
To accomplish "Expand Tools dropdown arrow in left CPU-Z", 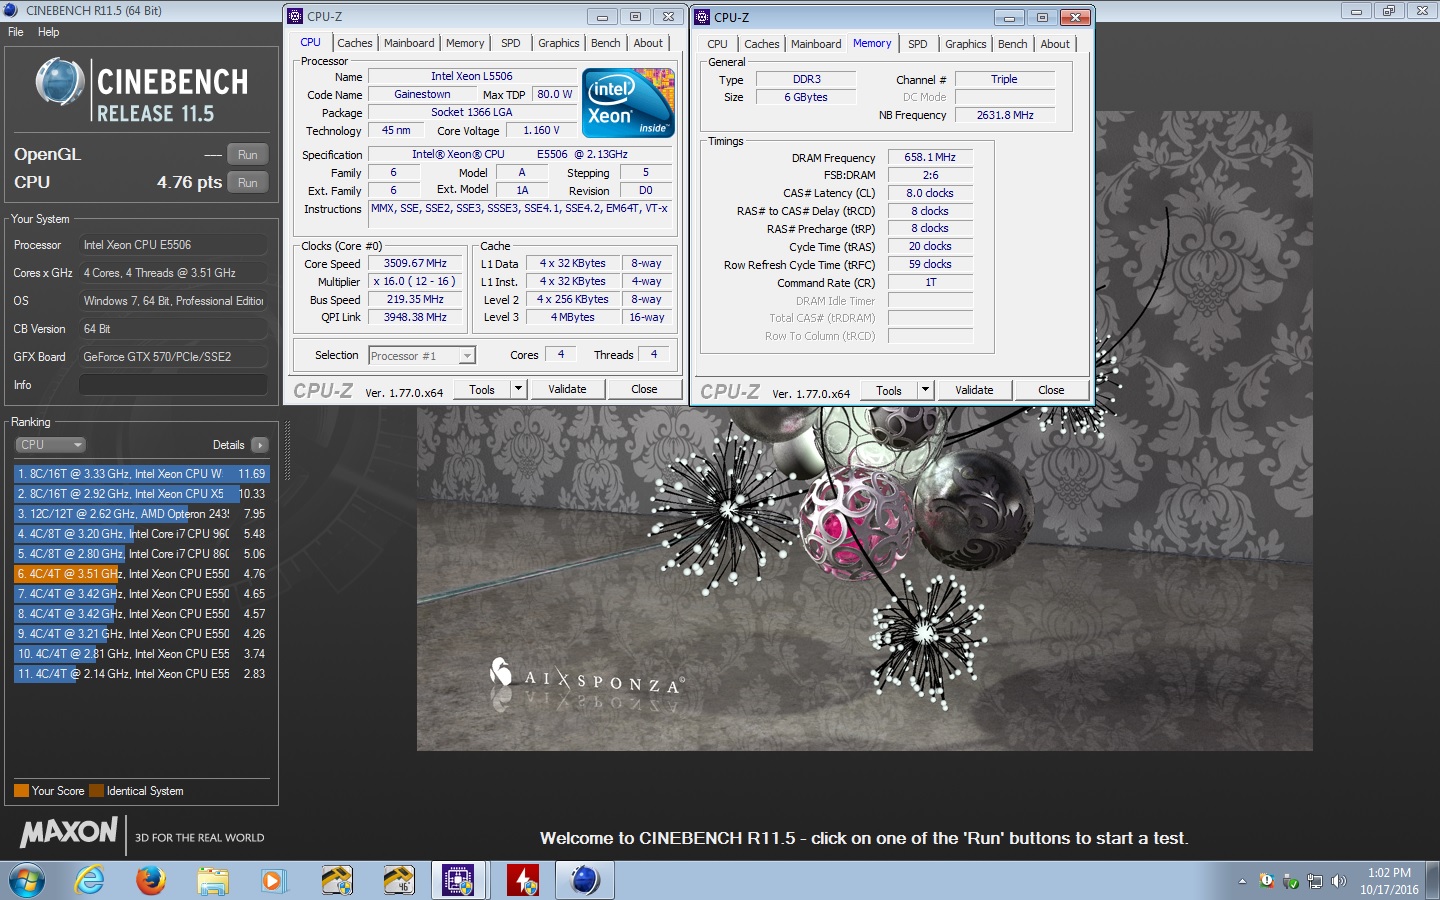I will pos(518,389).
